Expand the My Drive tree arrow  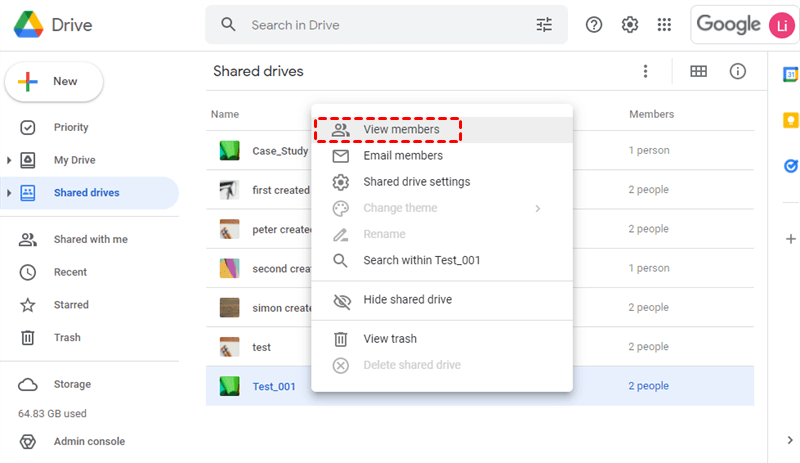pos(9,160)
